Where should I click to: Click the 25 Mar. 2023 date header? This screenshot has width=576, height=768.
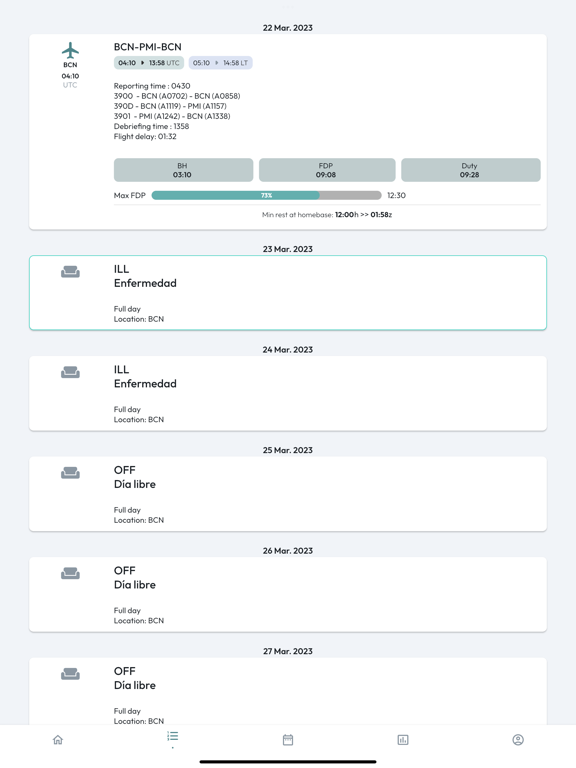[288, 450]
